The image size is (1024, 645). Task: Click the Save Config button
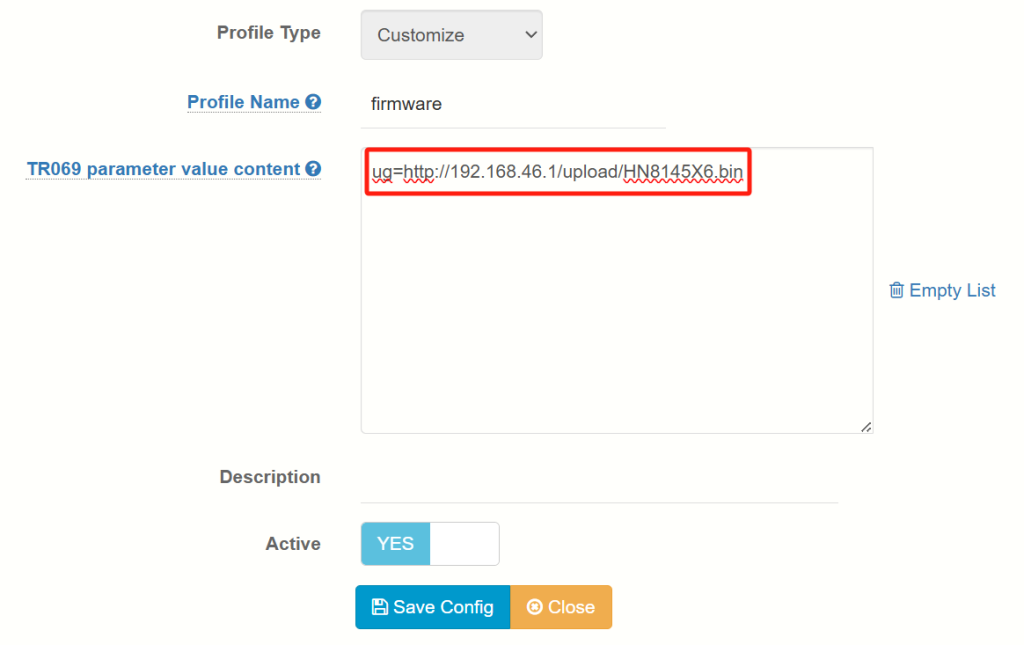point(433,607)
